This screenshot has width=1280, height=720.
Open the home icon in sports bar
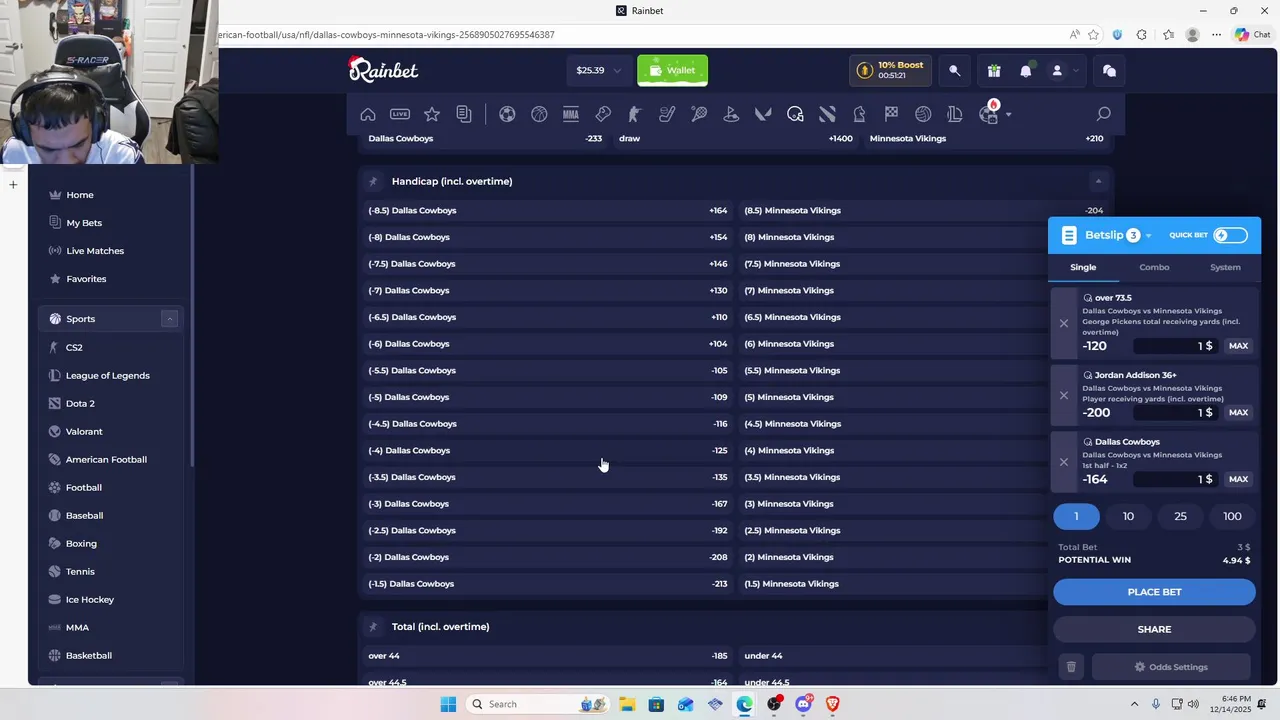click(x=368, y=114)
